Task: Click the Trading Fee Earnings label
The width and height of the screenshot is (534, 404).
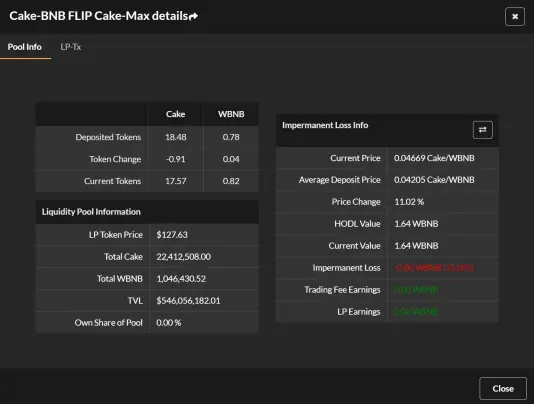Action: tap(342, 290)
